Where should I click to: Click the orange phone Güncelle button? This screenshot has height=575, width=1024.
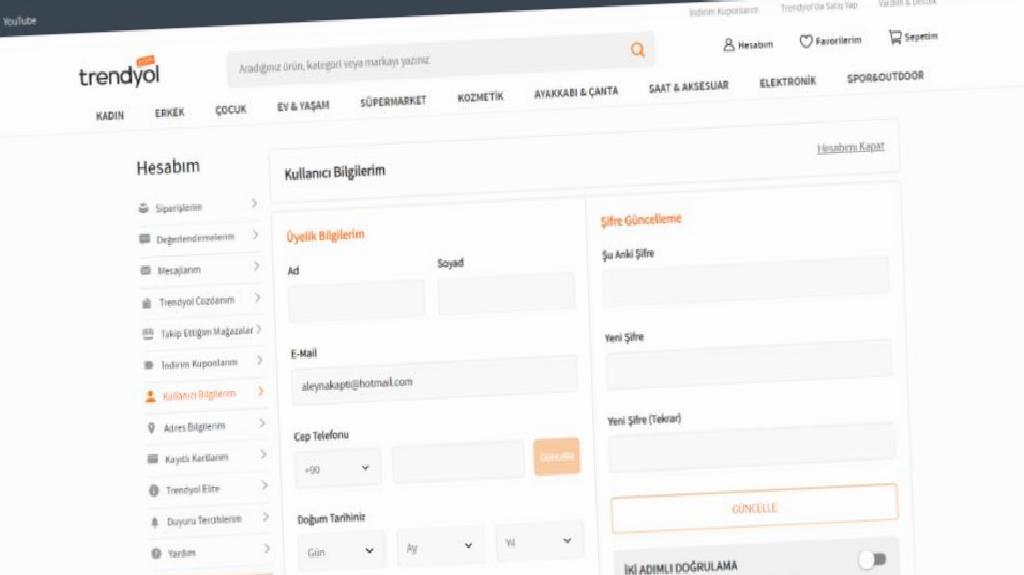coord(556,457)
